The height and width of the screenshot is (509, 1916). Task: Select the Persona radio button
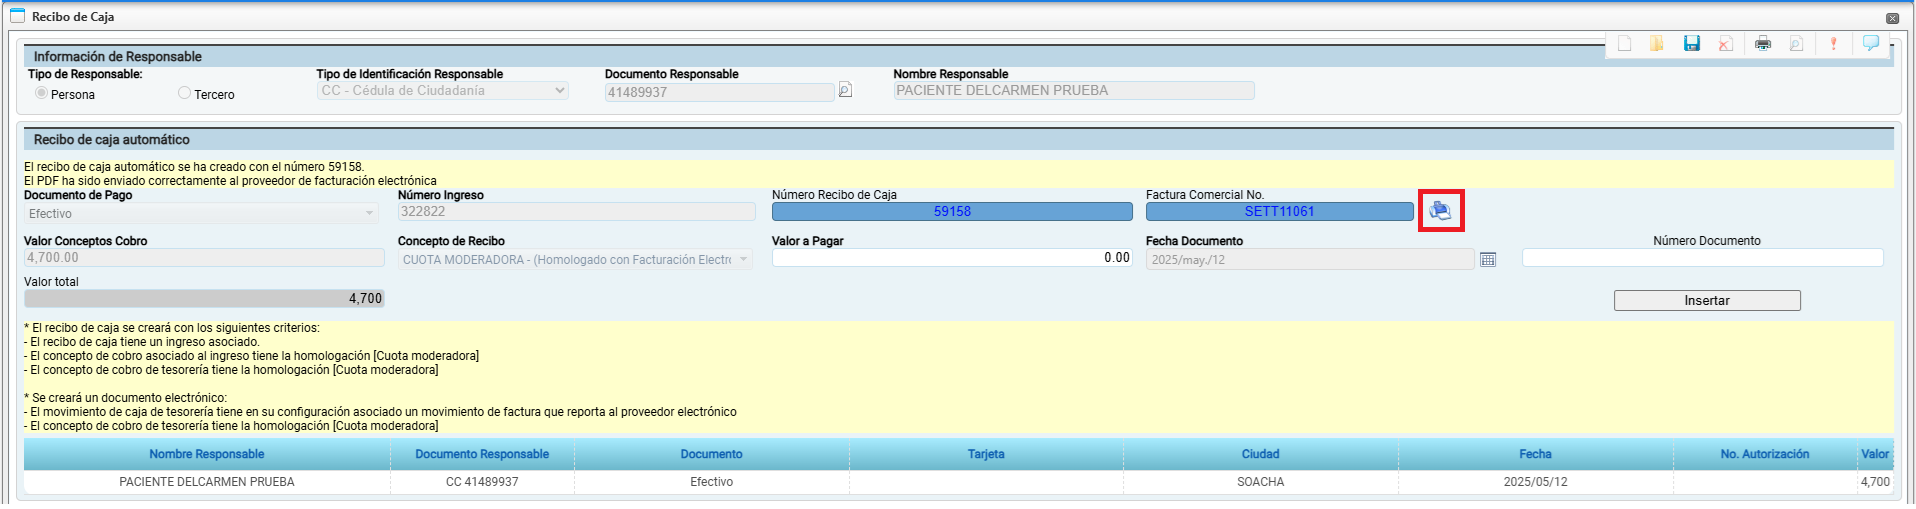pyautogui.click(x=41, y=93)
